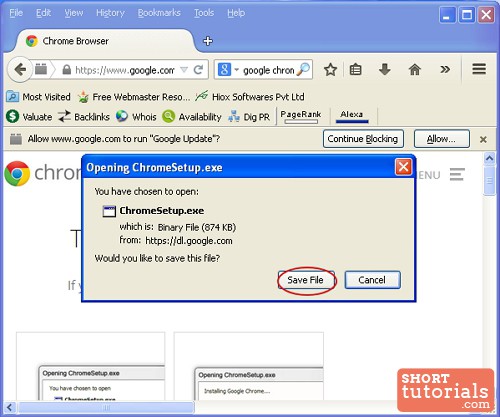
Task: Click the Chrome logo on the page
Action: point(17,173)
